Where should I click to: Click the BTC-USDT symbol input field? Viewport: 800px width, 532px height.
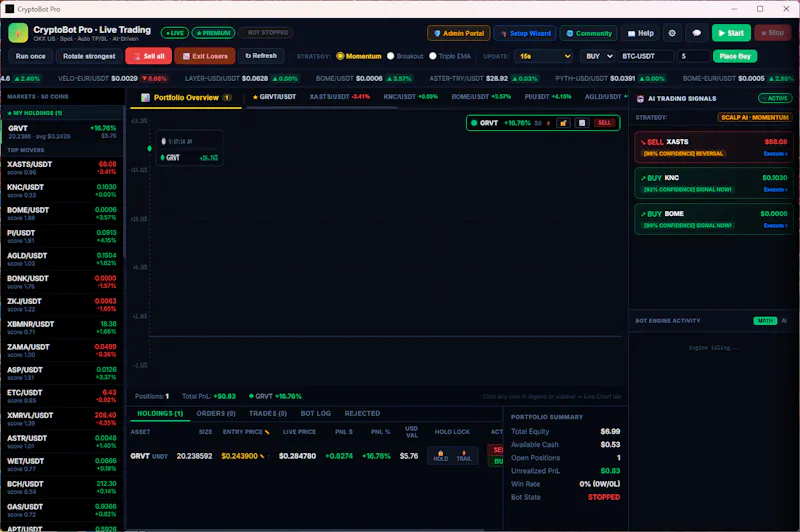point(646,56)
